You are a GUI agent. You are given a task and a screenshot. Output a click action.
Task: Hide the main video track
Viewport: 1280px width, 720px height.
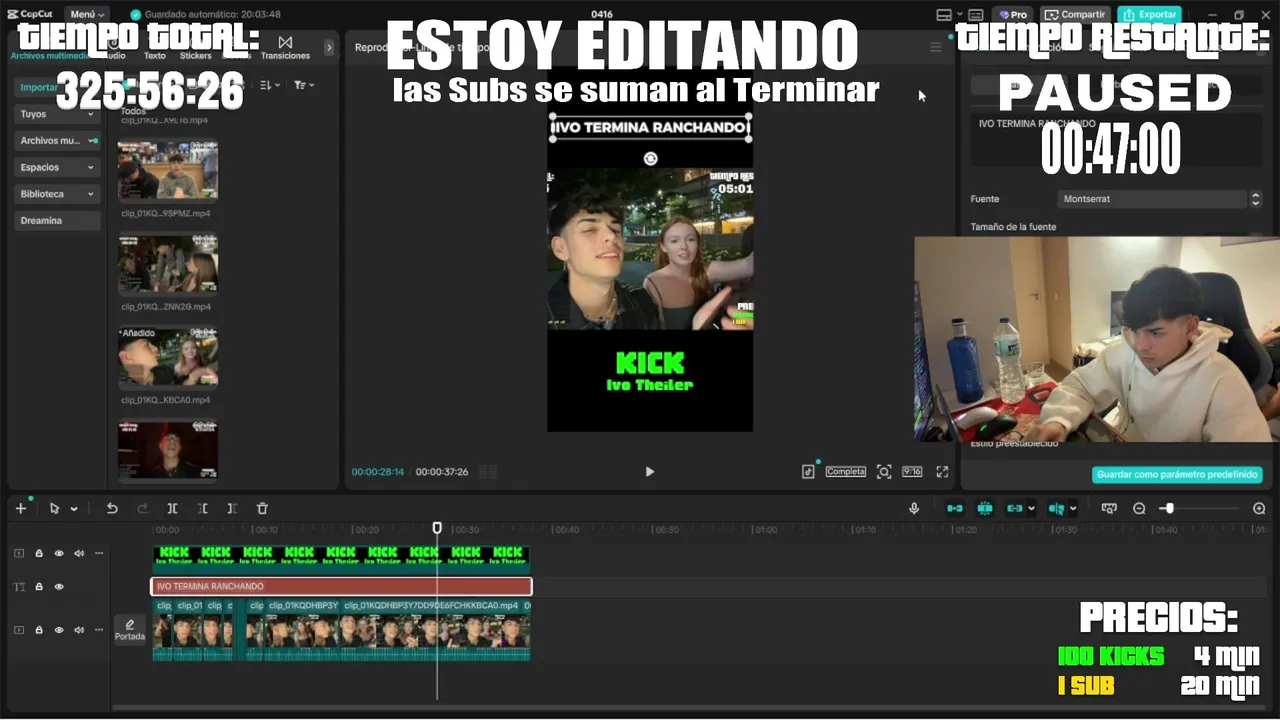[x=59, y=630]
